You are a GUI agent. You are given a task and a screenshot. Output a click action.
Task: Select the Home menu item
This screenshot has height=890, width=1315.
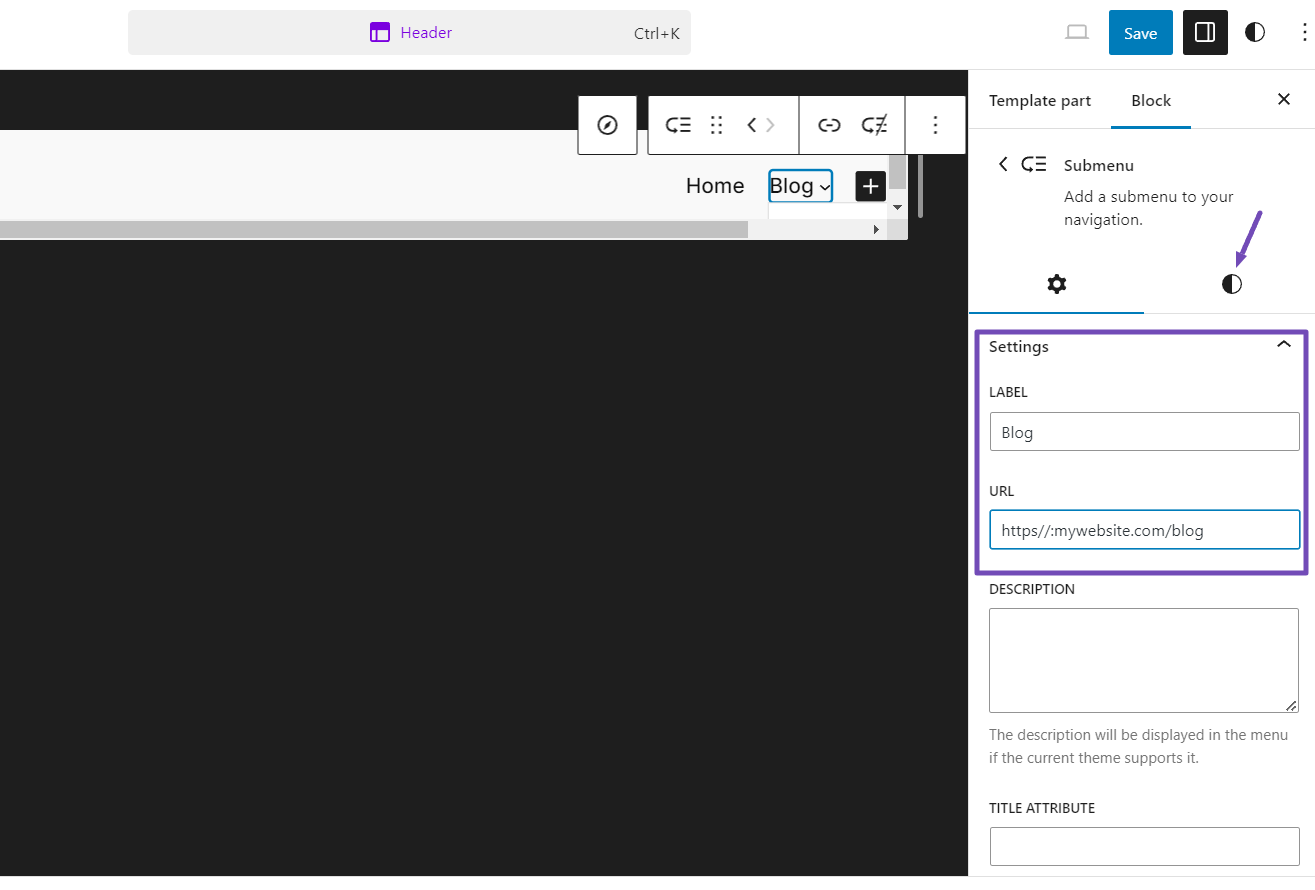pos(715,186)
